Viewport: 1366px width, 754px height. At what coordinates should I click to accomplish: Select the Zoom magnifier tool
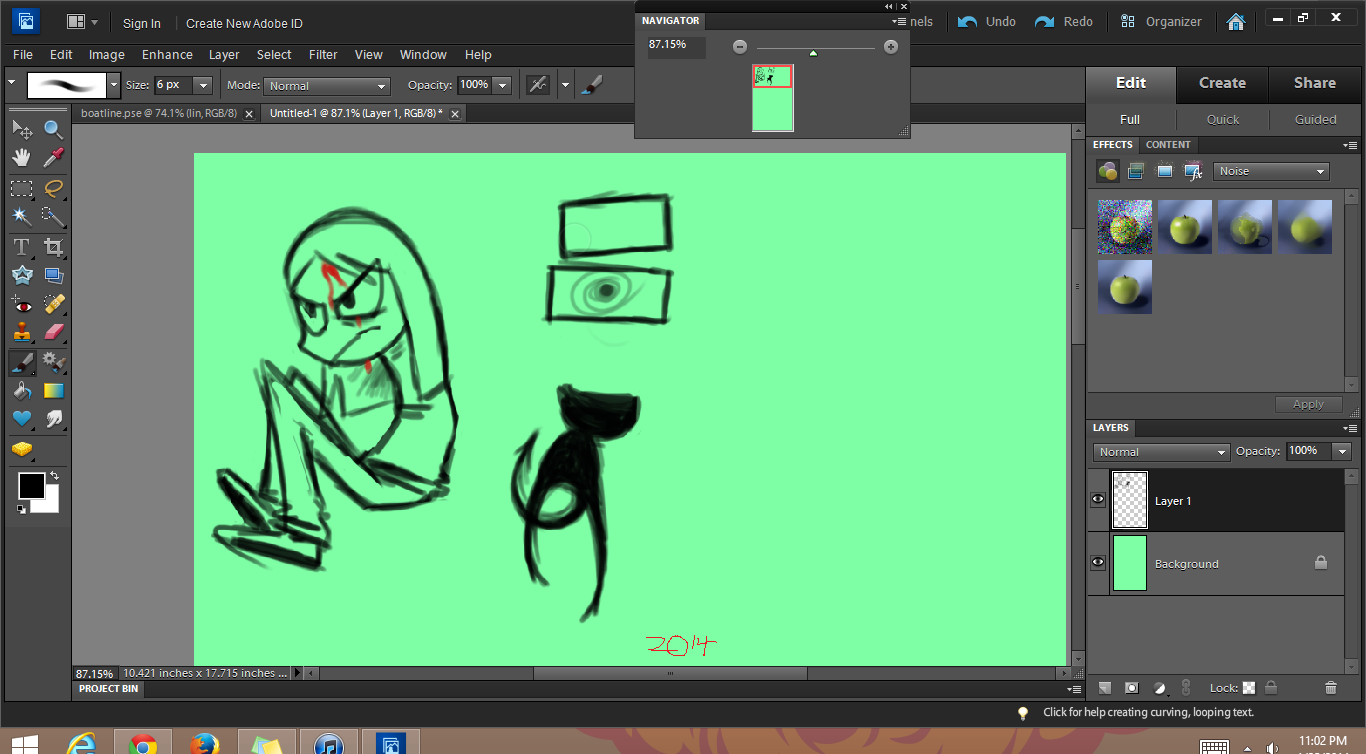[x=54, y=129]
